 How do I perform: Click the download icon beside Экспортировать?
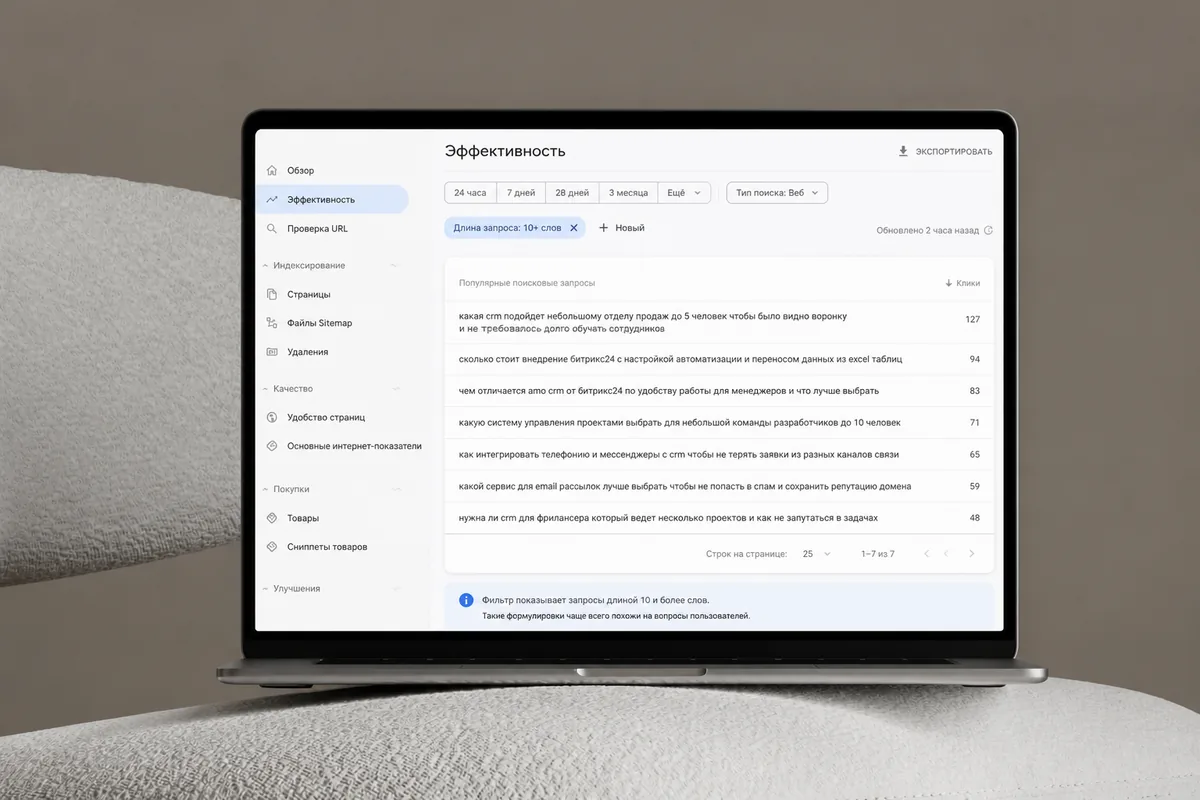click(903, 152)
